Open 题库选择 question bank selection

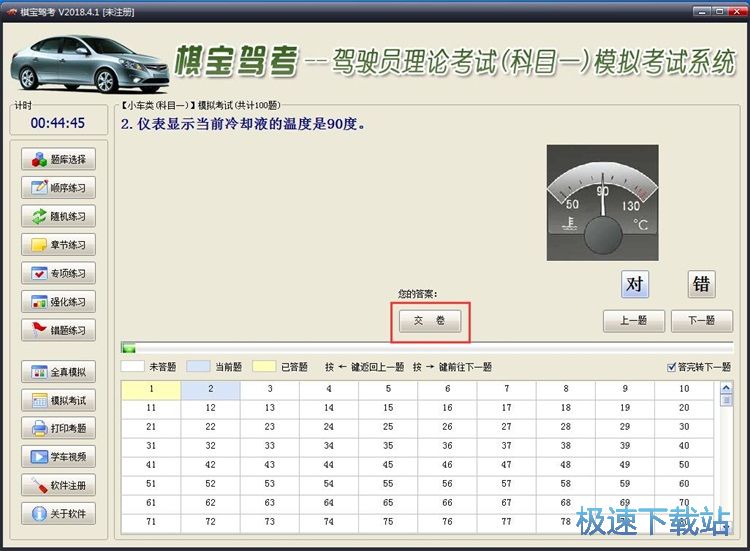[59, 159]
